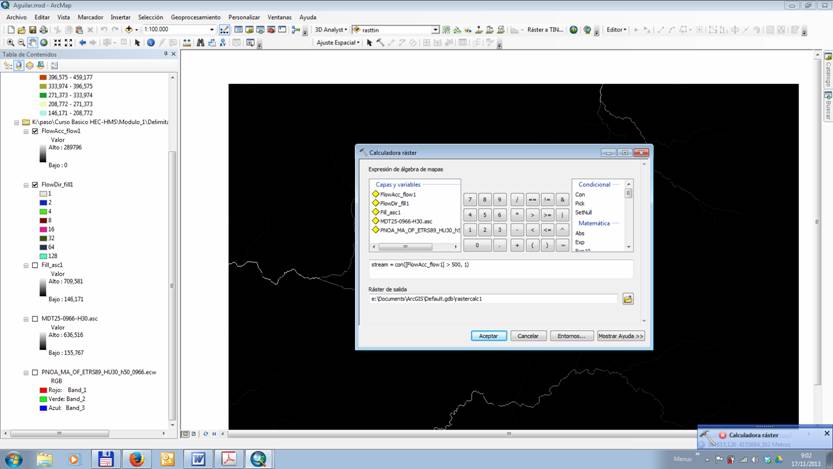Open the Geoprocesamiento menu
833x469 pixels.
click(x=195, y=17)
